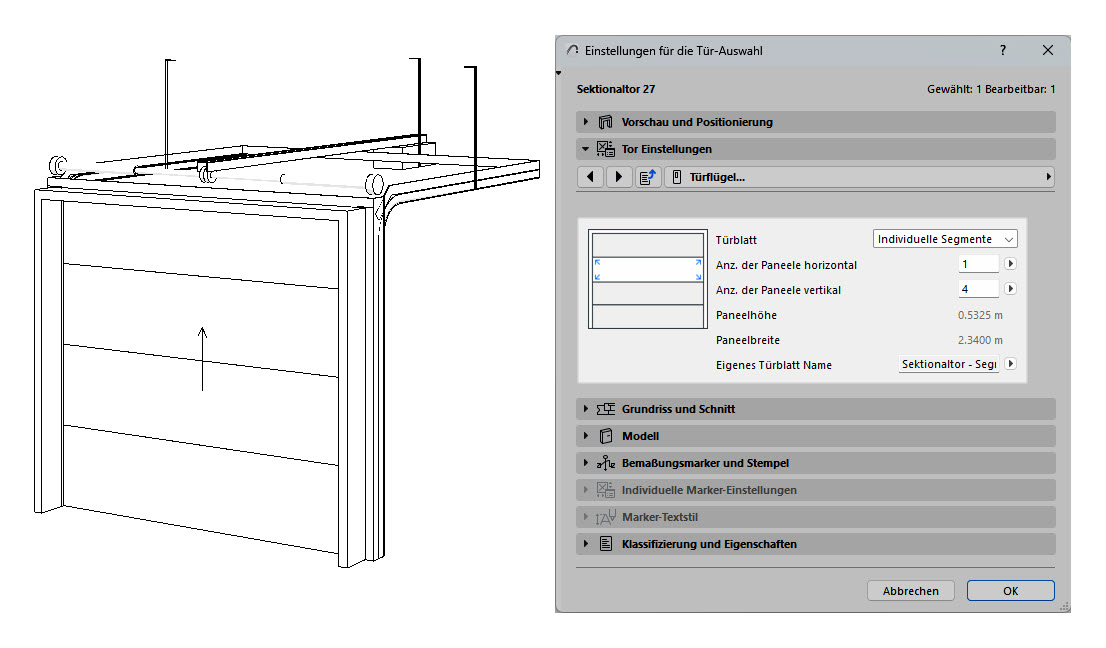Expand the Grundriss und Schnitt section

(x=585, y=409)
